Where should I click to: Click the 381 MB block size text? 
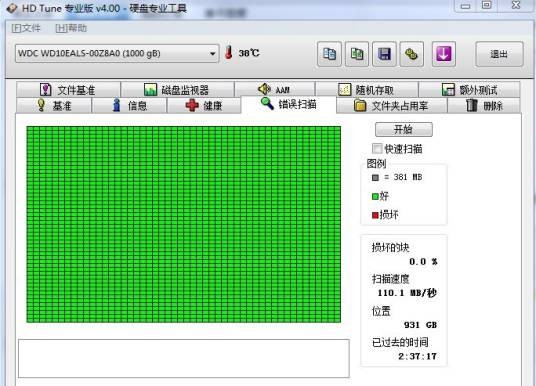407,177
